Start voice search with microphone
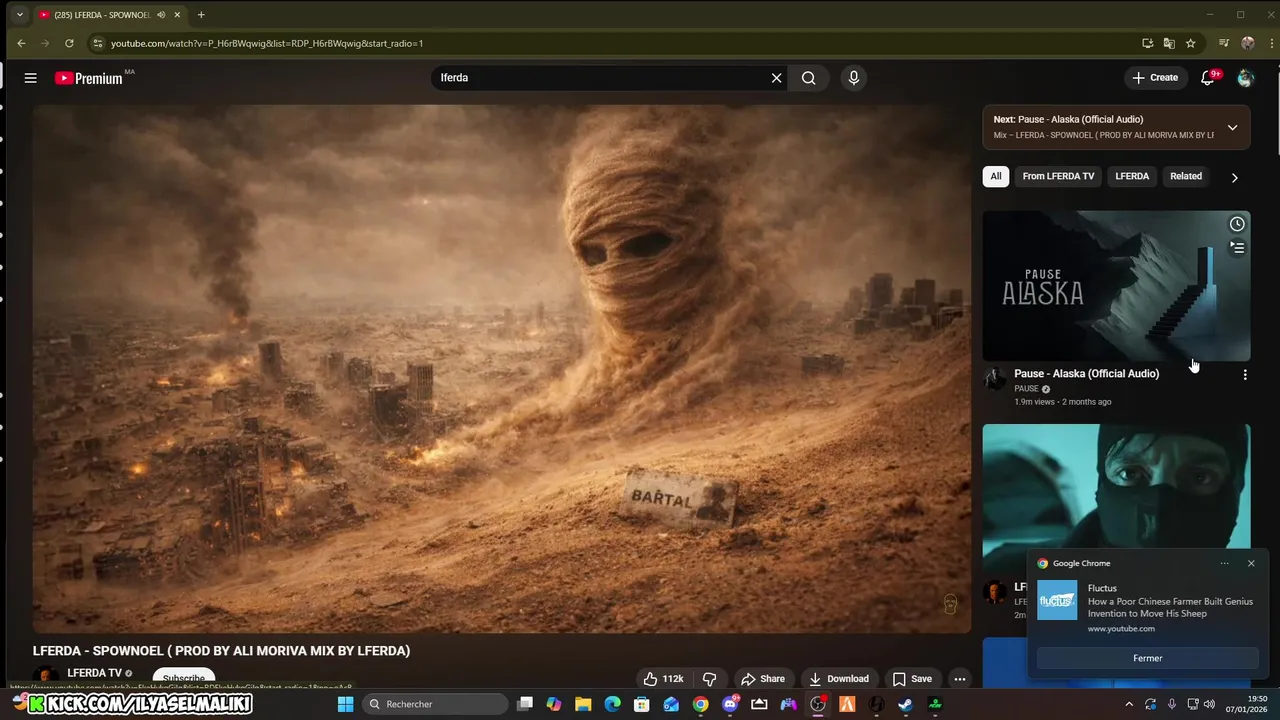Screen dimensions: 1280x720 [x=853, y=78]
